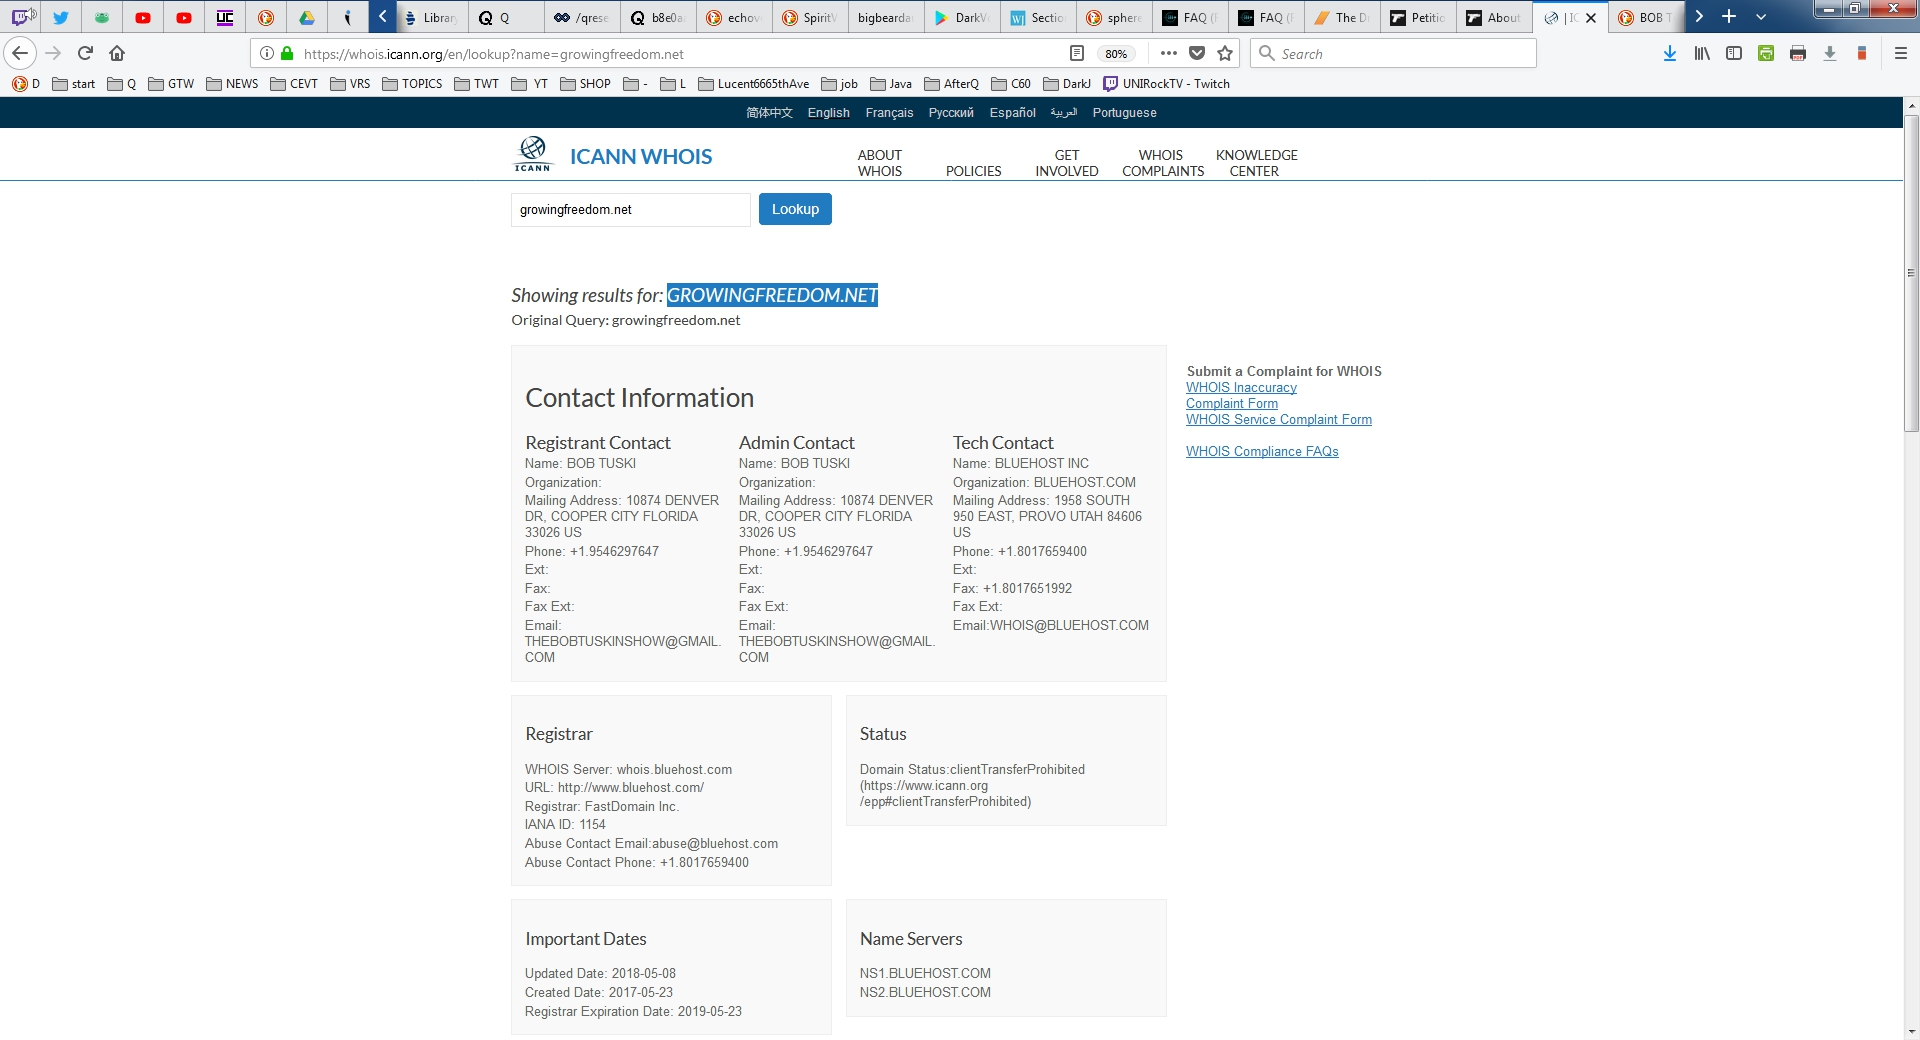Switch to the pinned Google Drive tab

pos(307,17)
